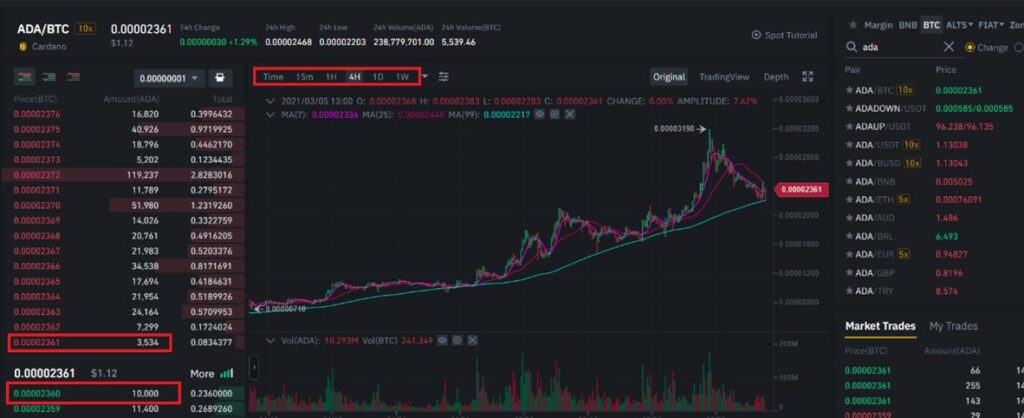Select the Change radio option
Viewport: 1024px width, 418px height.
pyautogui.click(x=969, y=47)
